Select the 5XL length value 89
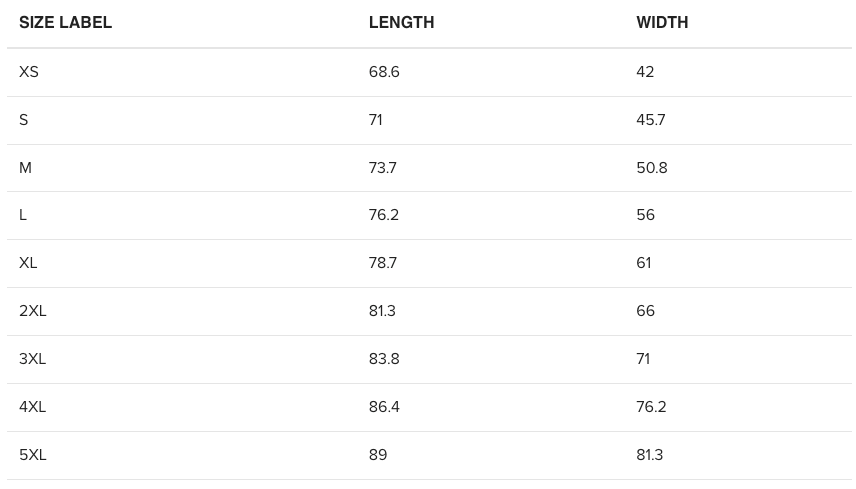The height and width of the screenshot is (489, 856). click(378, 455)
